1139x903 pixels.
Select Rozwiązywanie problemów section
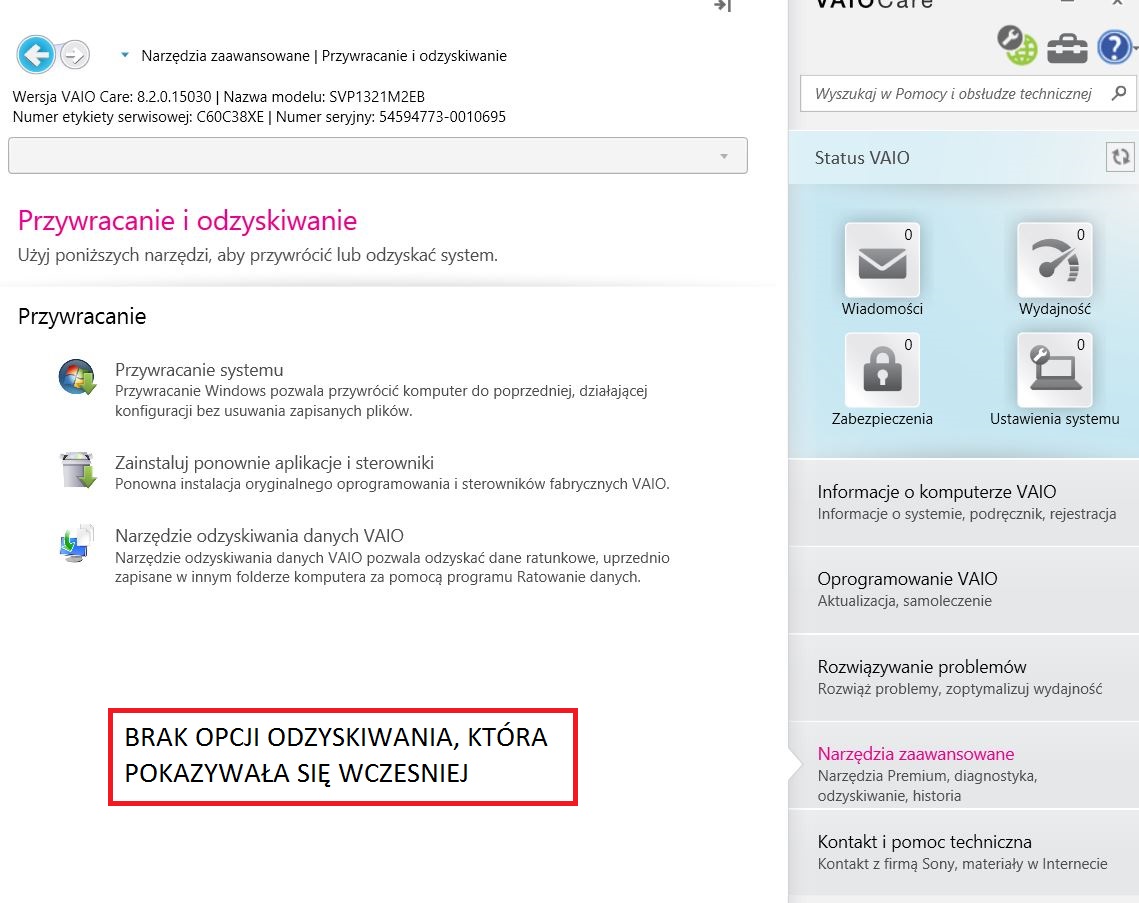coord(963,677)
